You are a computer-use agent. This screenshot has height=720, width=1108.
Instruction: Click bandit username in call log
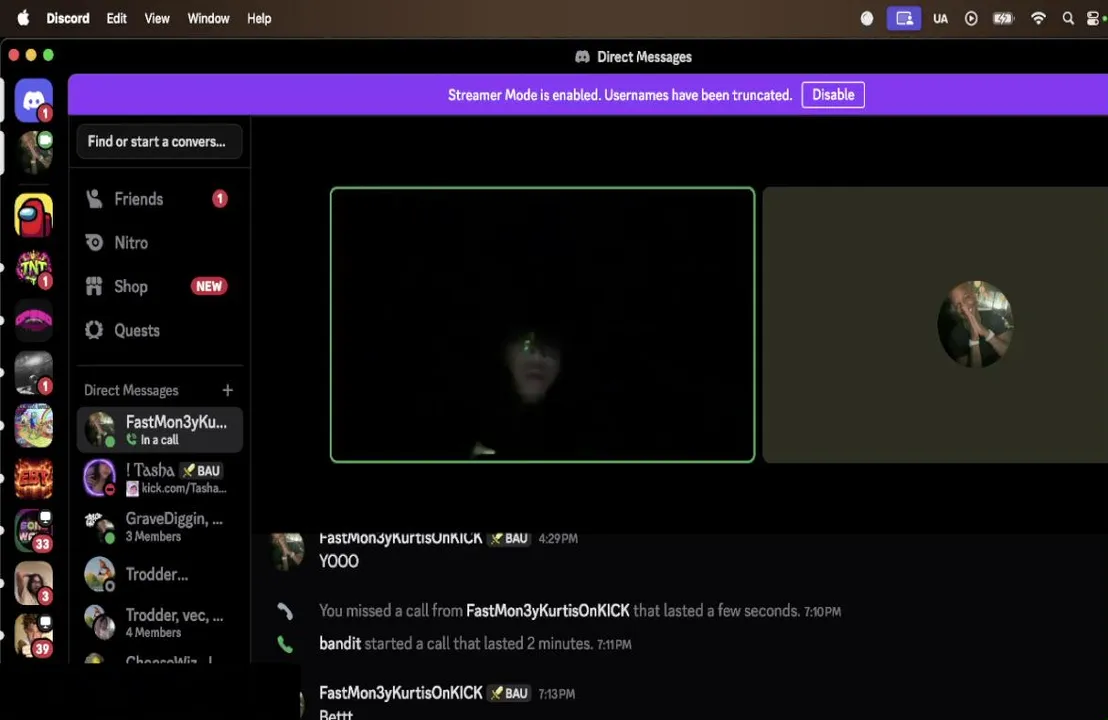click(x=340, y=643)
